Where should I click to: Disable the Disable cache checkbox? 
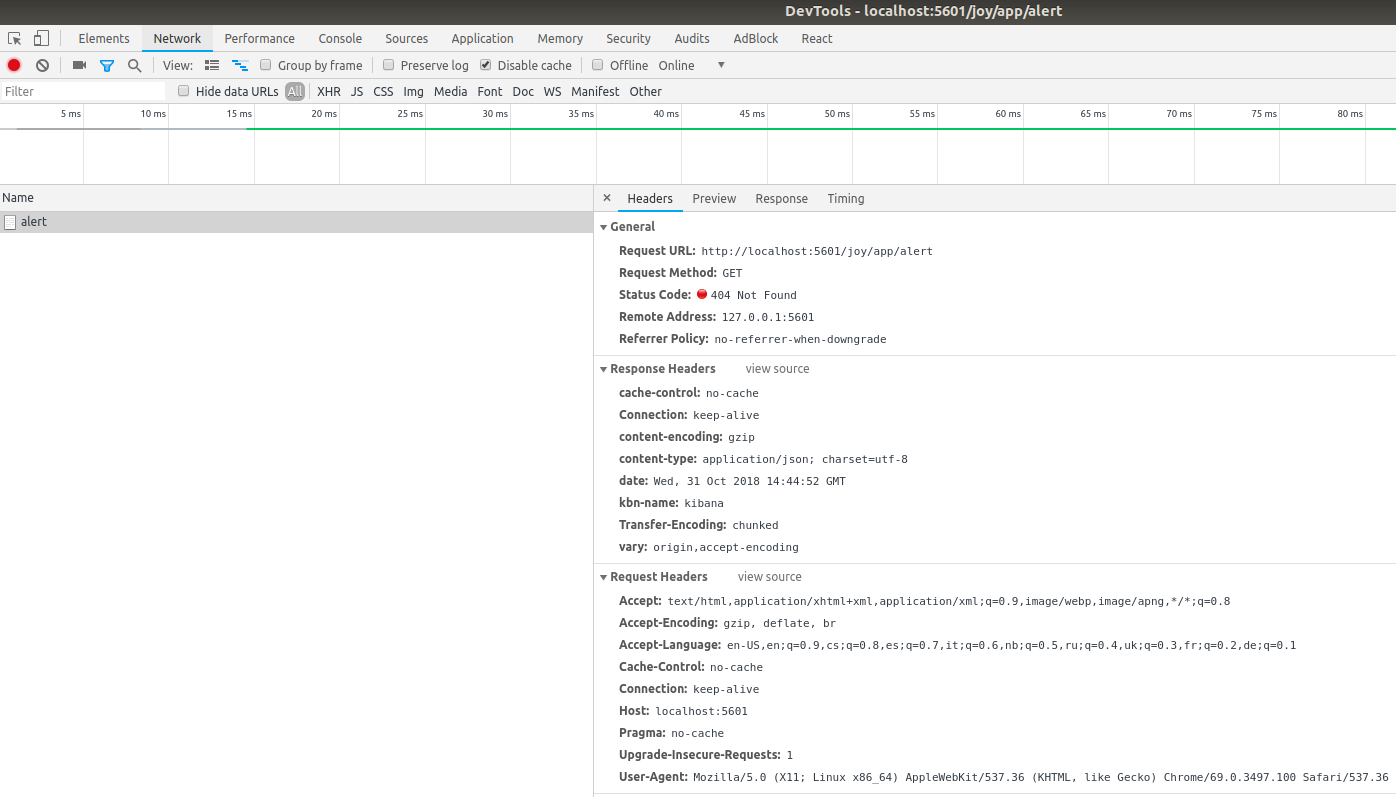[x=485, y=64]
